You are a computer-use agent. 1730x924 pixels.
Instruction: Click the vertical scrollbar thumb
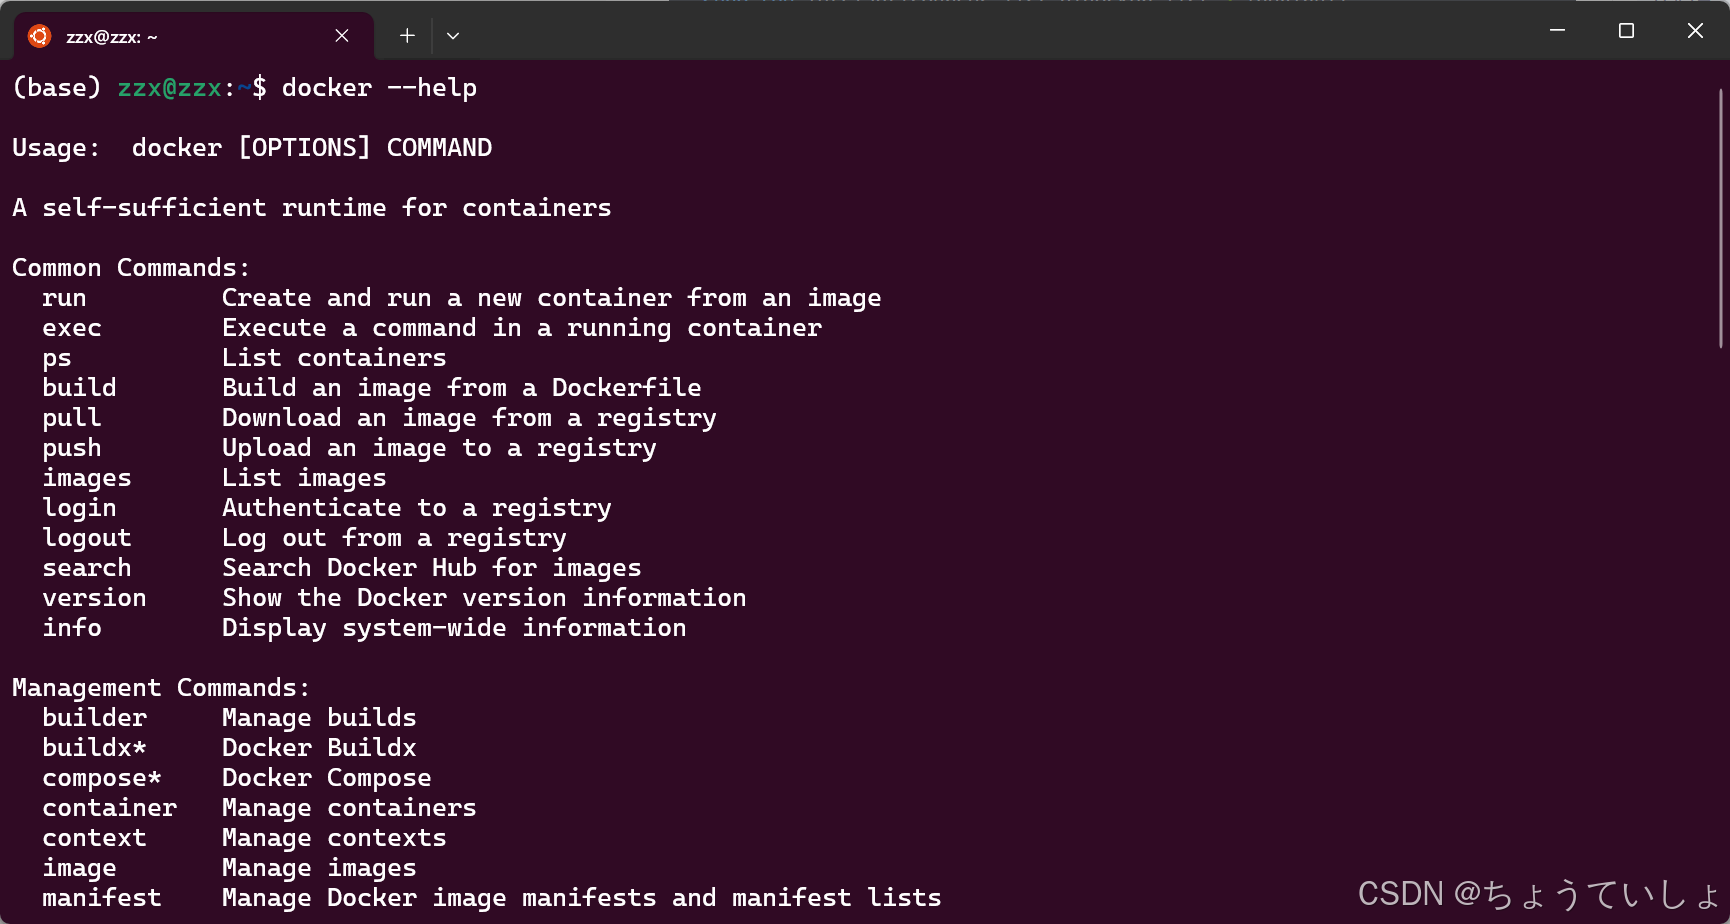(x=1721, y=218)
